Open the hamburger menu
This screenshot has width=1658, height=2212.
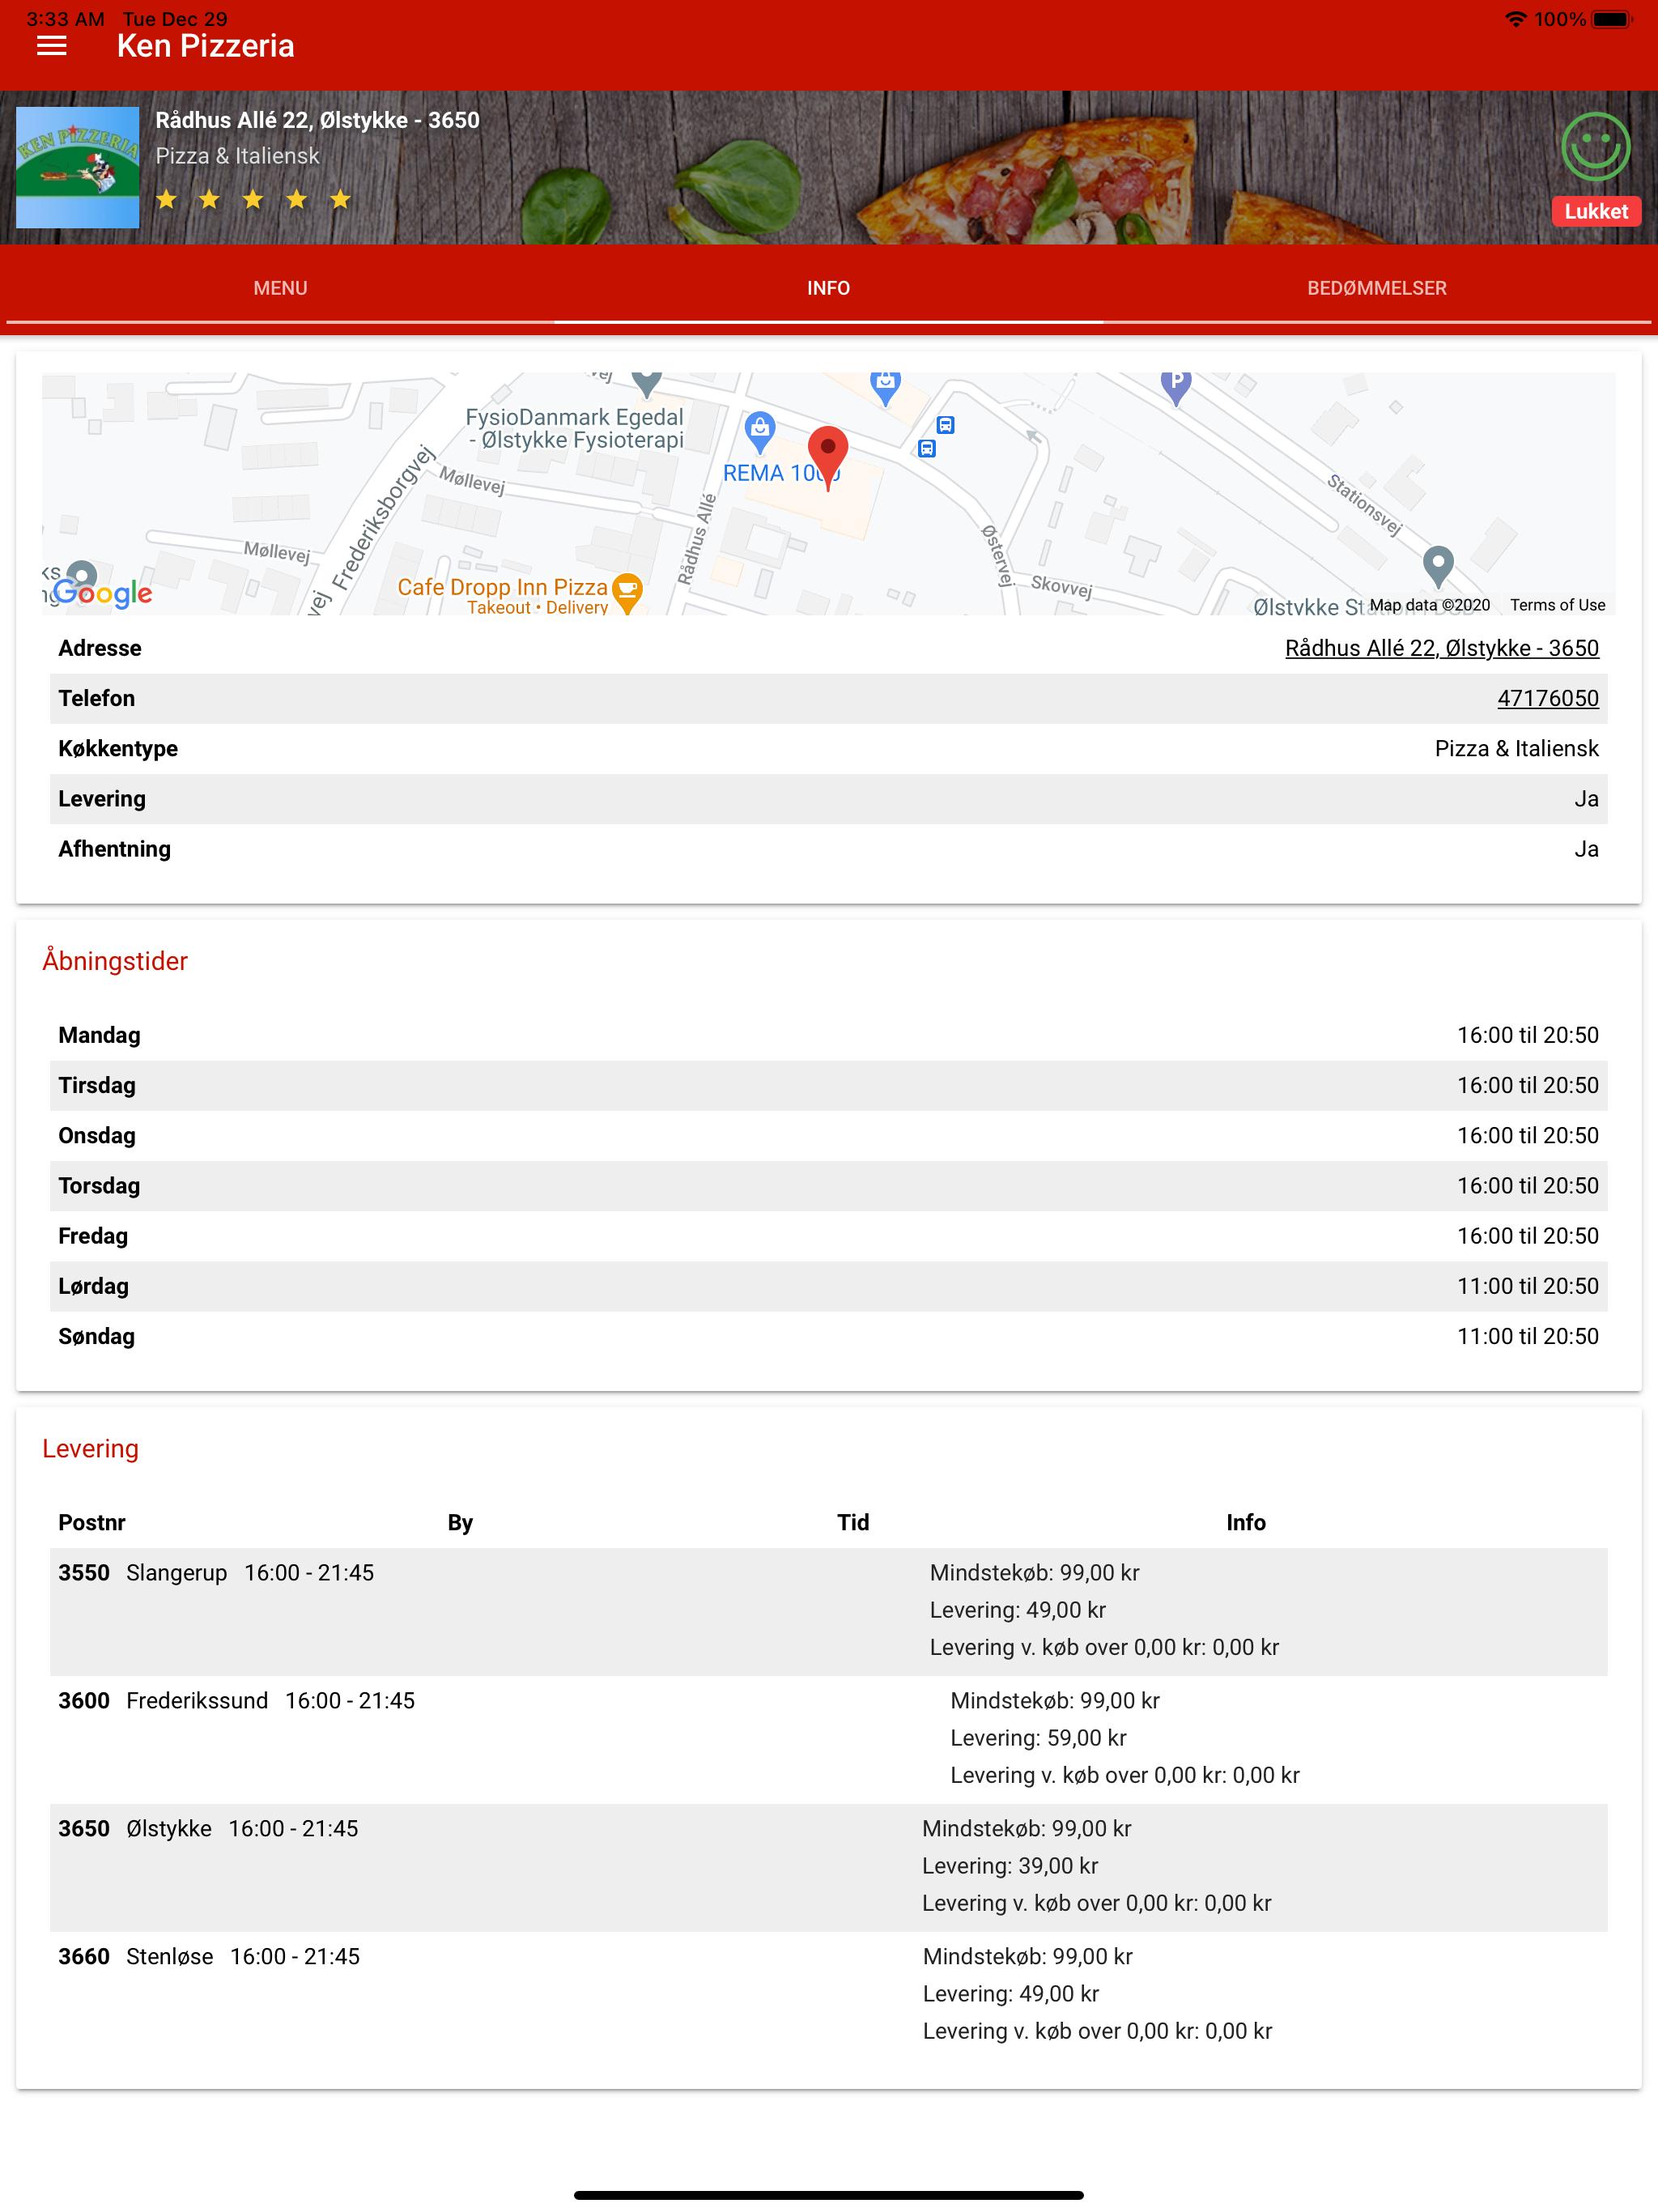51,46
